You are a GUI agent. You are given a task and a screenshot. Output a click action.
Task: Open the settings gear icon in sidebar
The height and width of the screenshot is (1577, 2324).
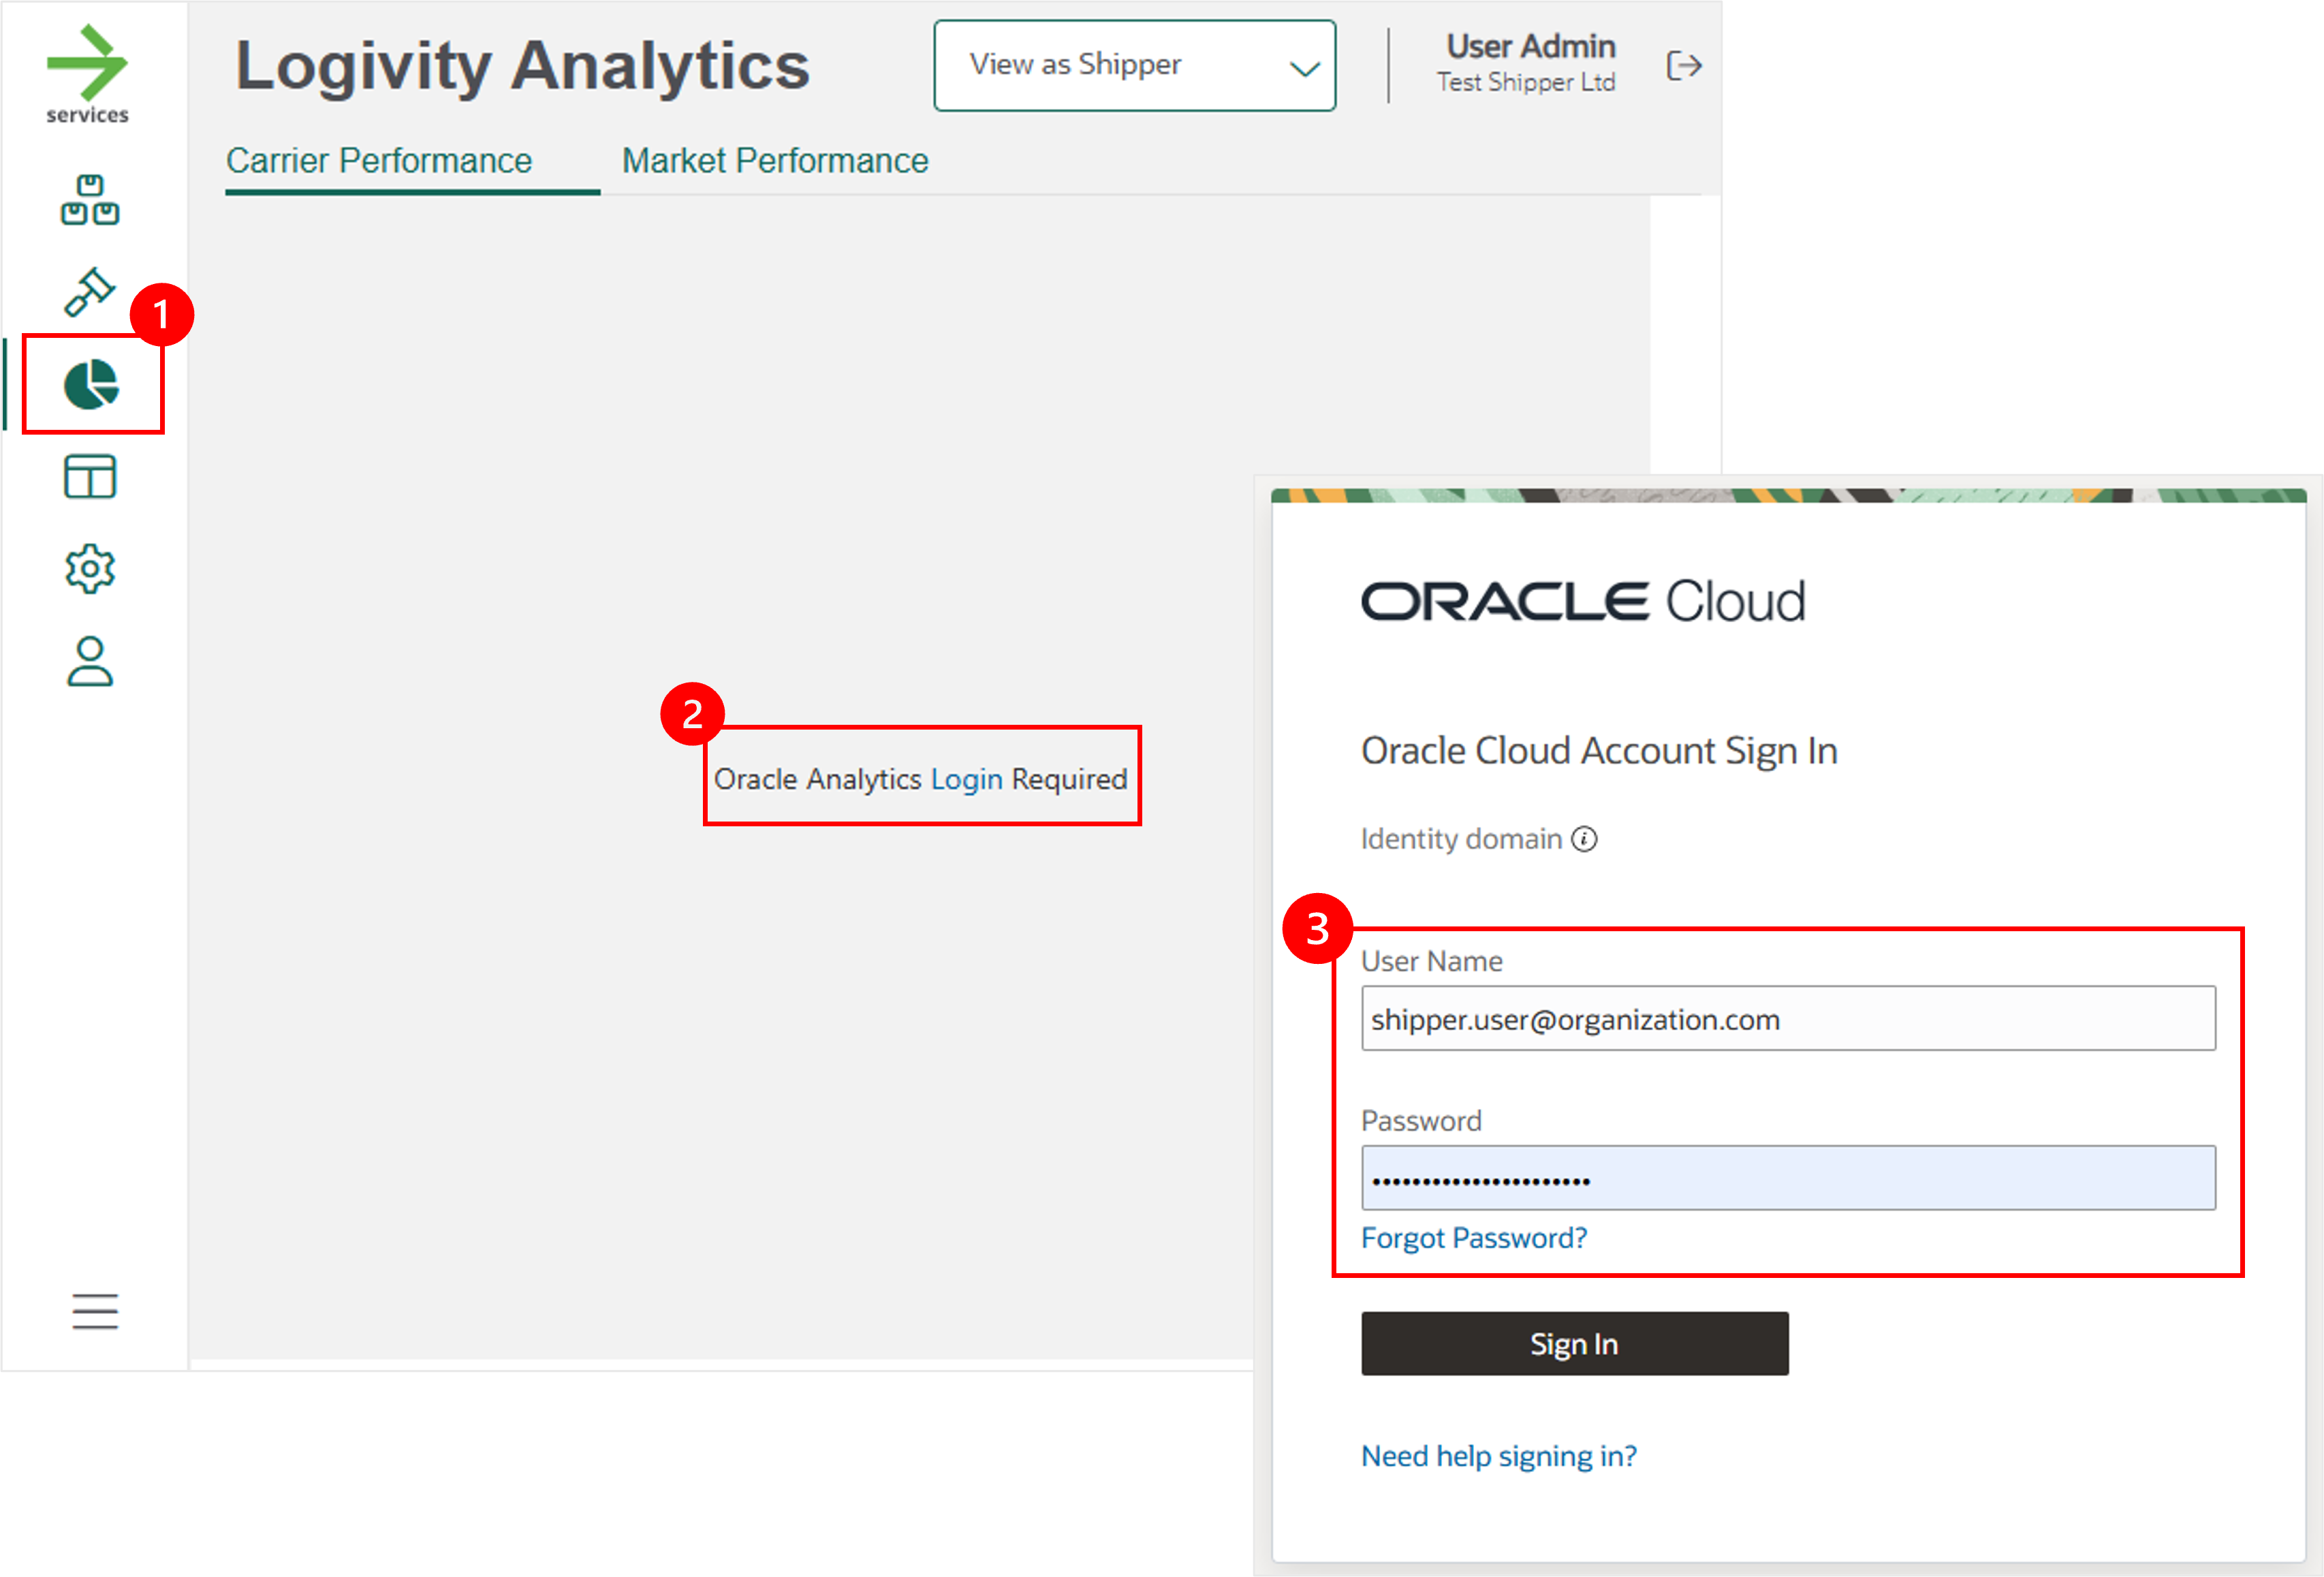pos(90,569)
